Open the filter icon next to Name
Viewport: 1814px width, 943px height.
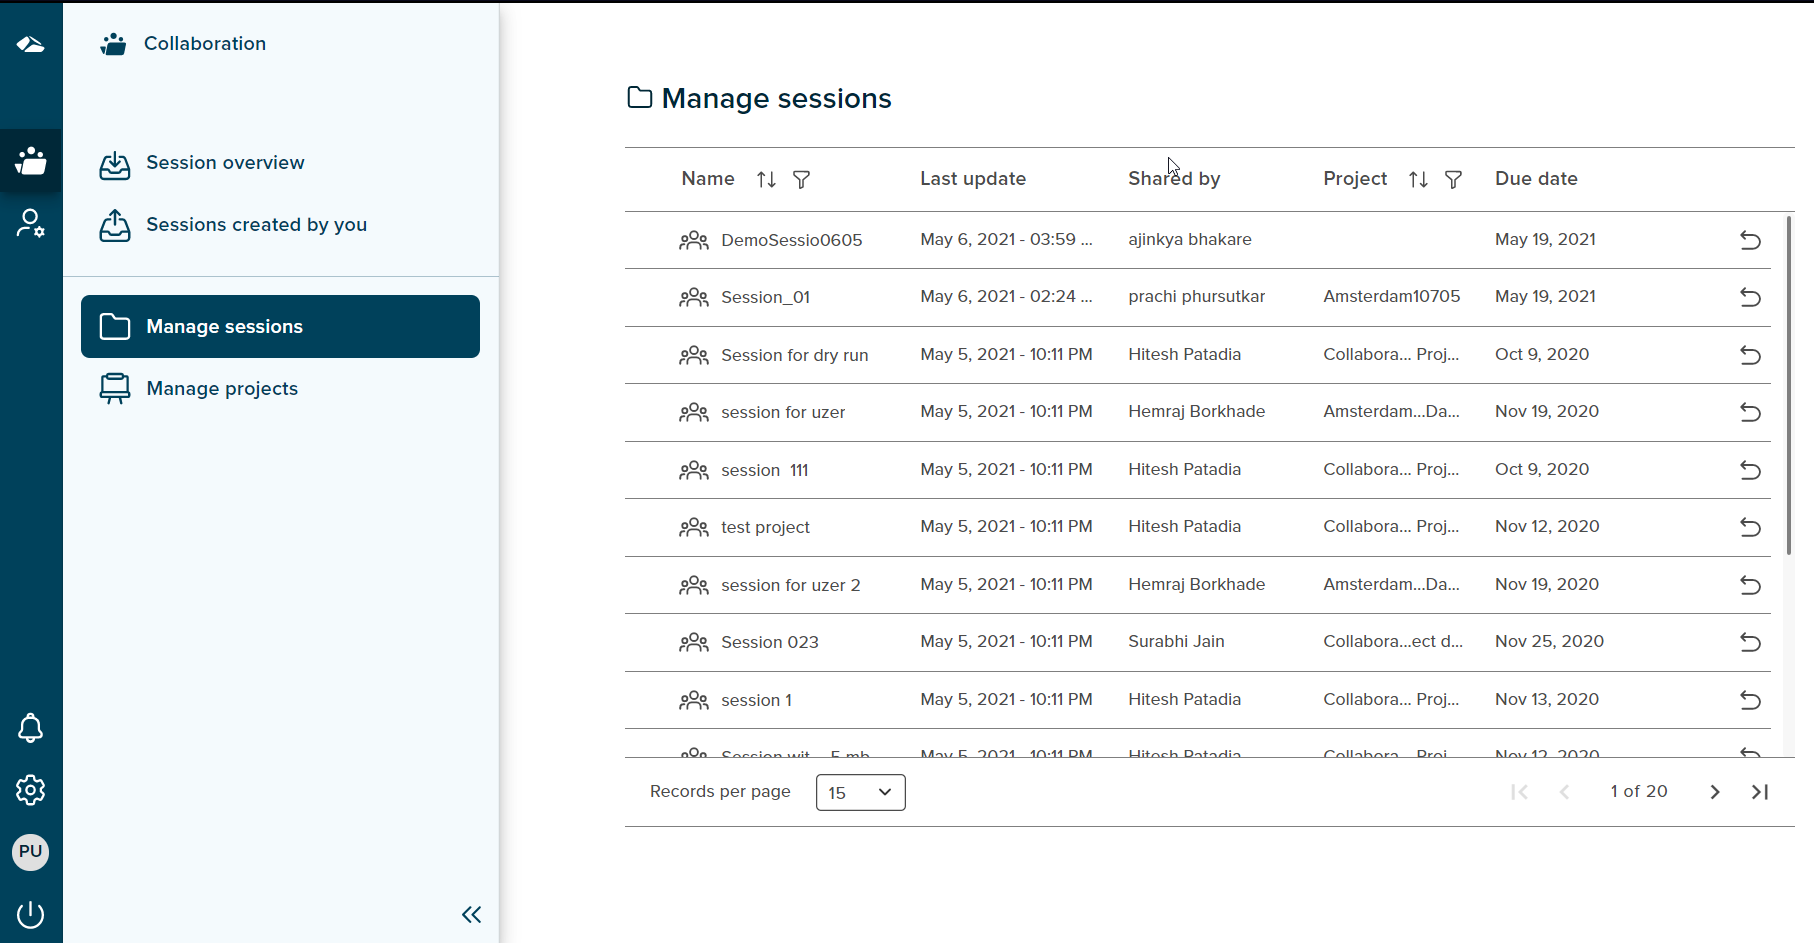(803, 180)
